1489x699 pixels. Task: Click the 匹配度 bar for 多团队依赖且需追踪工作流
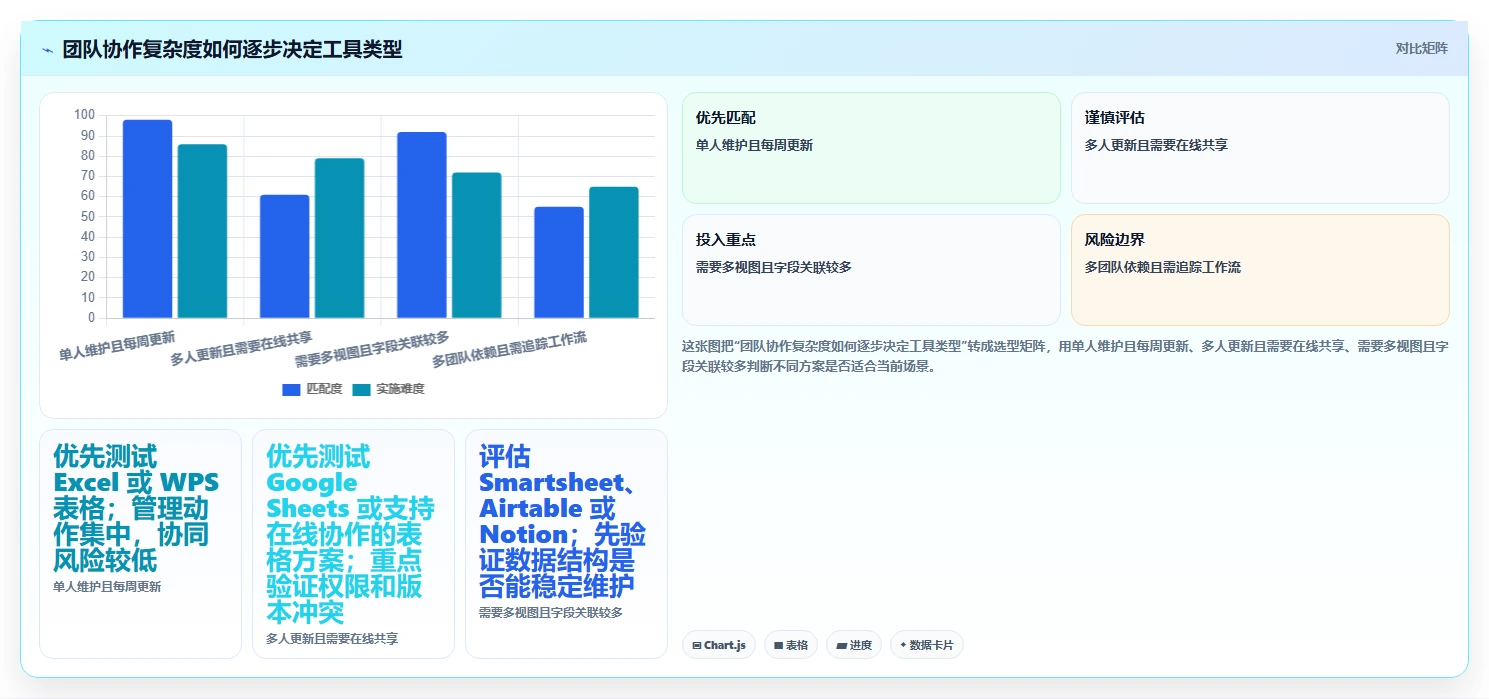[x=559, y=262]
